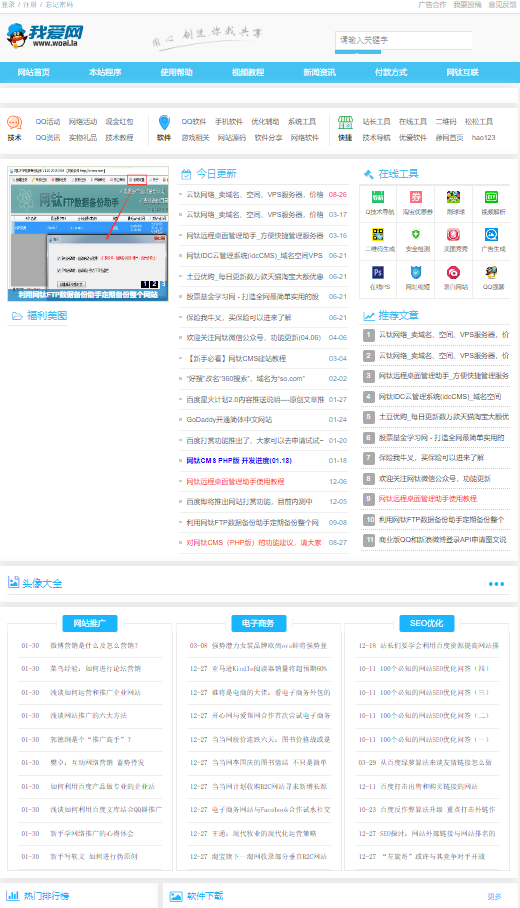
Task: Select the SEO优化 tab header
Action: 427,623
